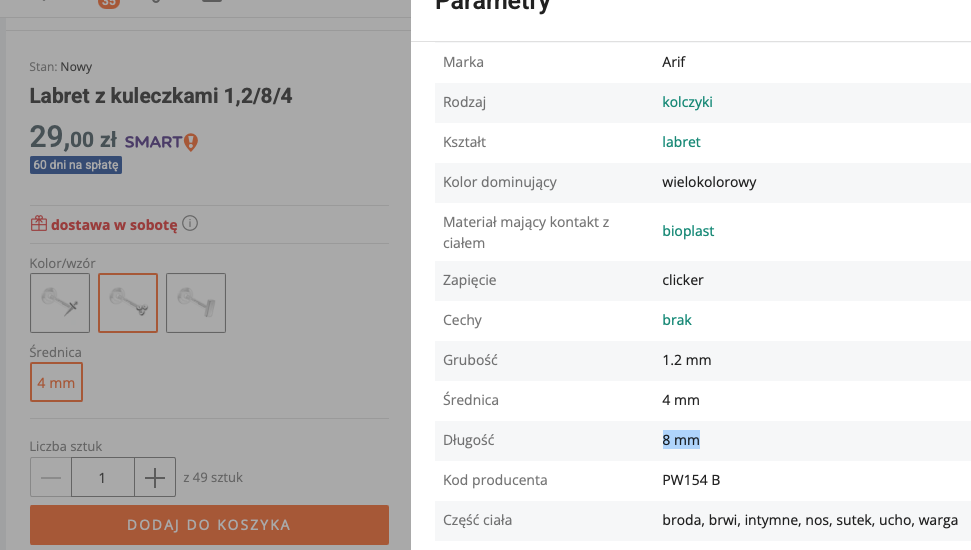Choose the 4 mm Średnica option
The height and width of the screenshot is (550, 971).
(x=56, y=382)
